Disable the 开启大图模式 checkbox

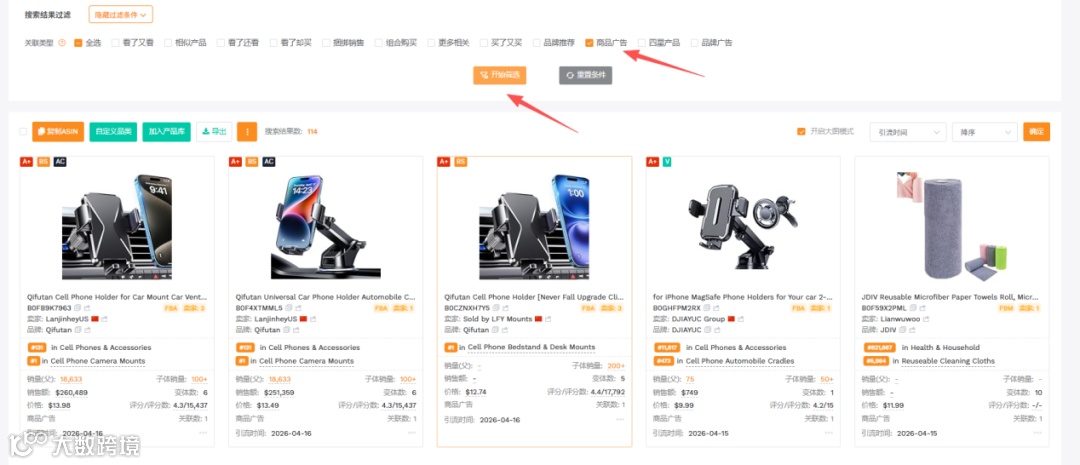(x=800, y=132)
